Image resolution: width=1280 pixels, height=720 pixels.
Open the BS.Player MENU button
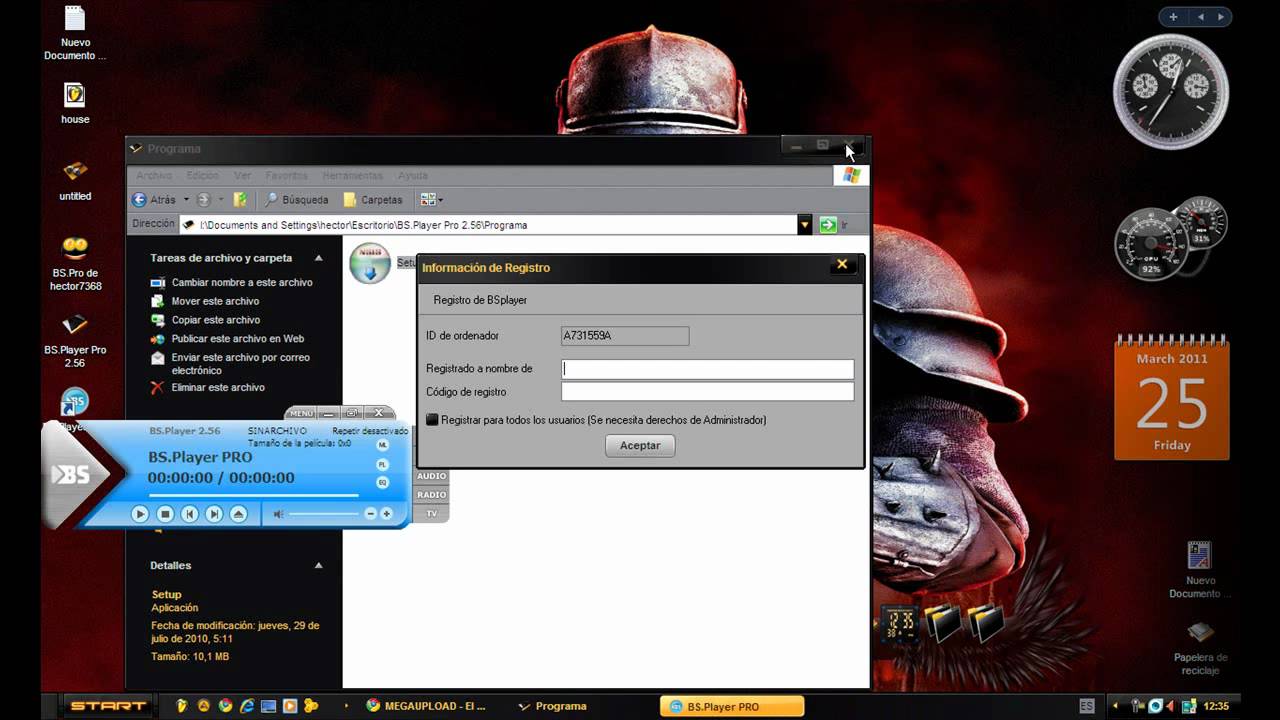coord(300,413)
